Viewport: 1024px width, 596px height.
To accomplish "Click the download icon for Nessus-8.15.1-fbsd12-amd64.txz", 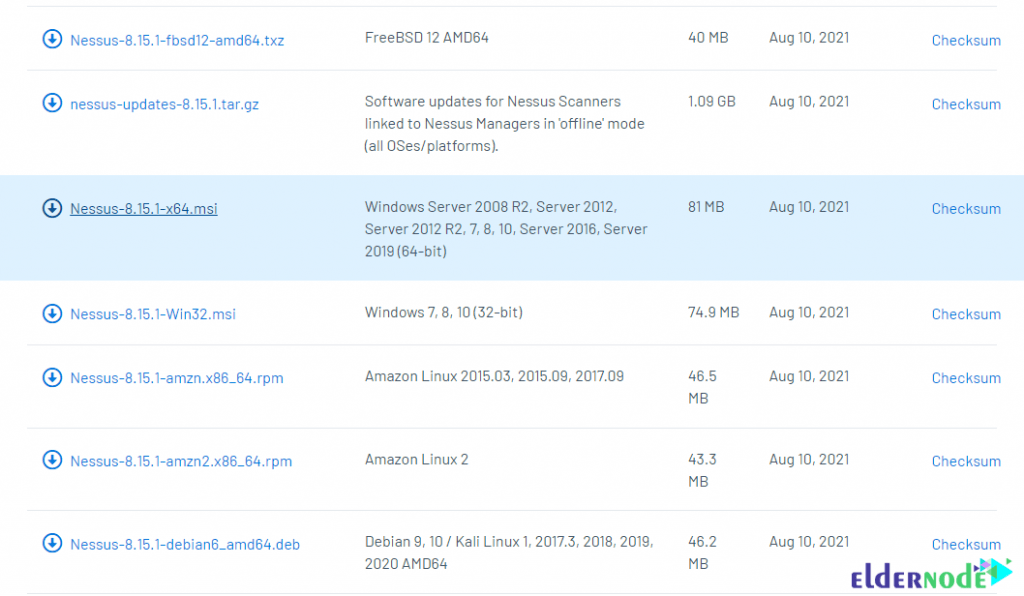I will (x=51, y=39).
